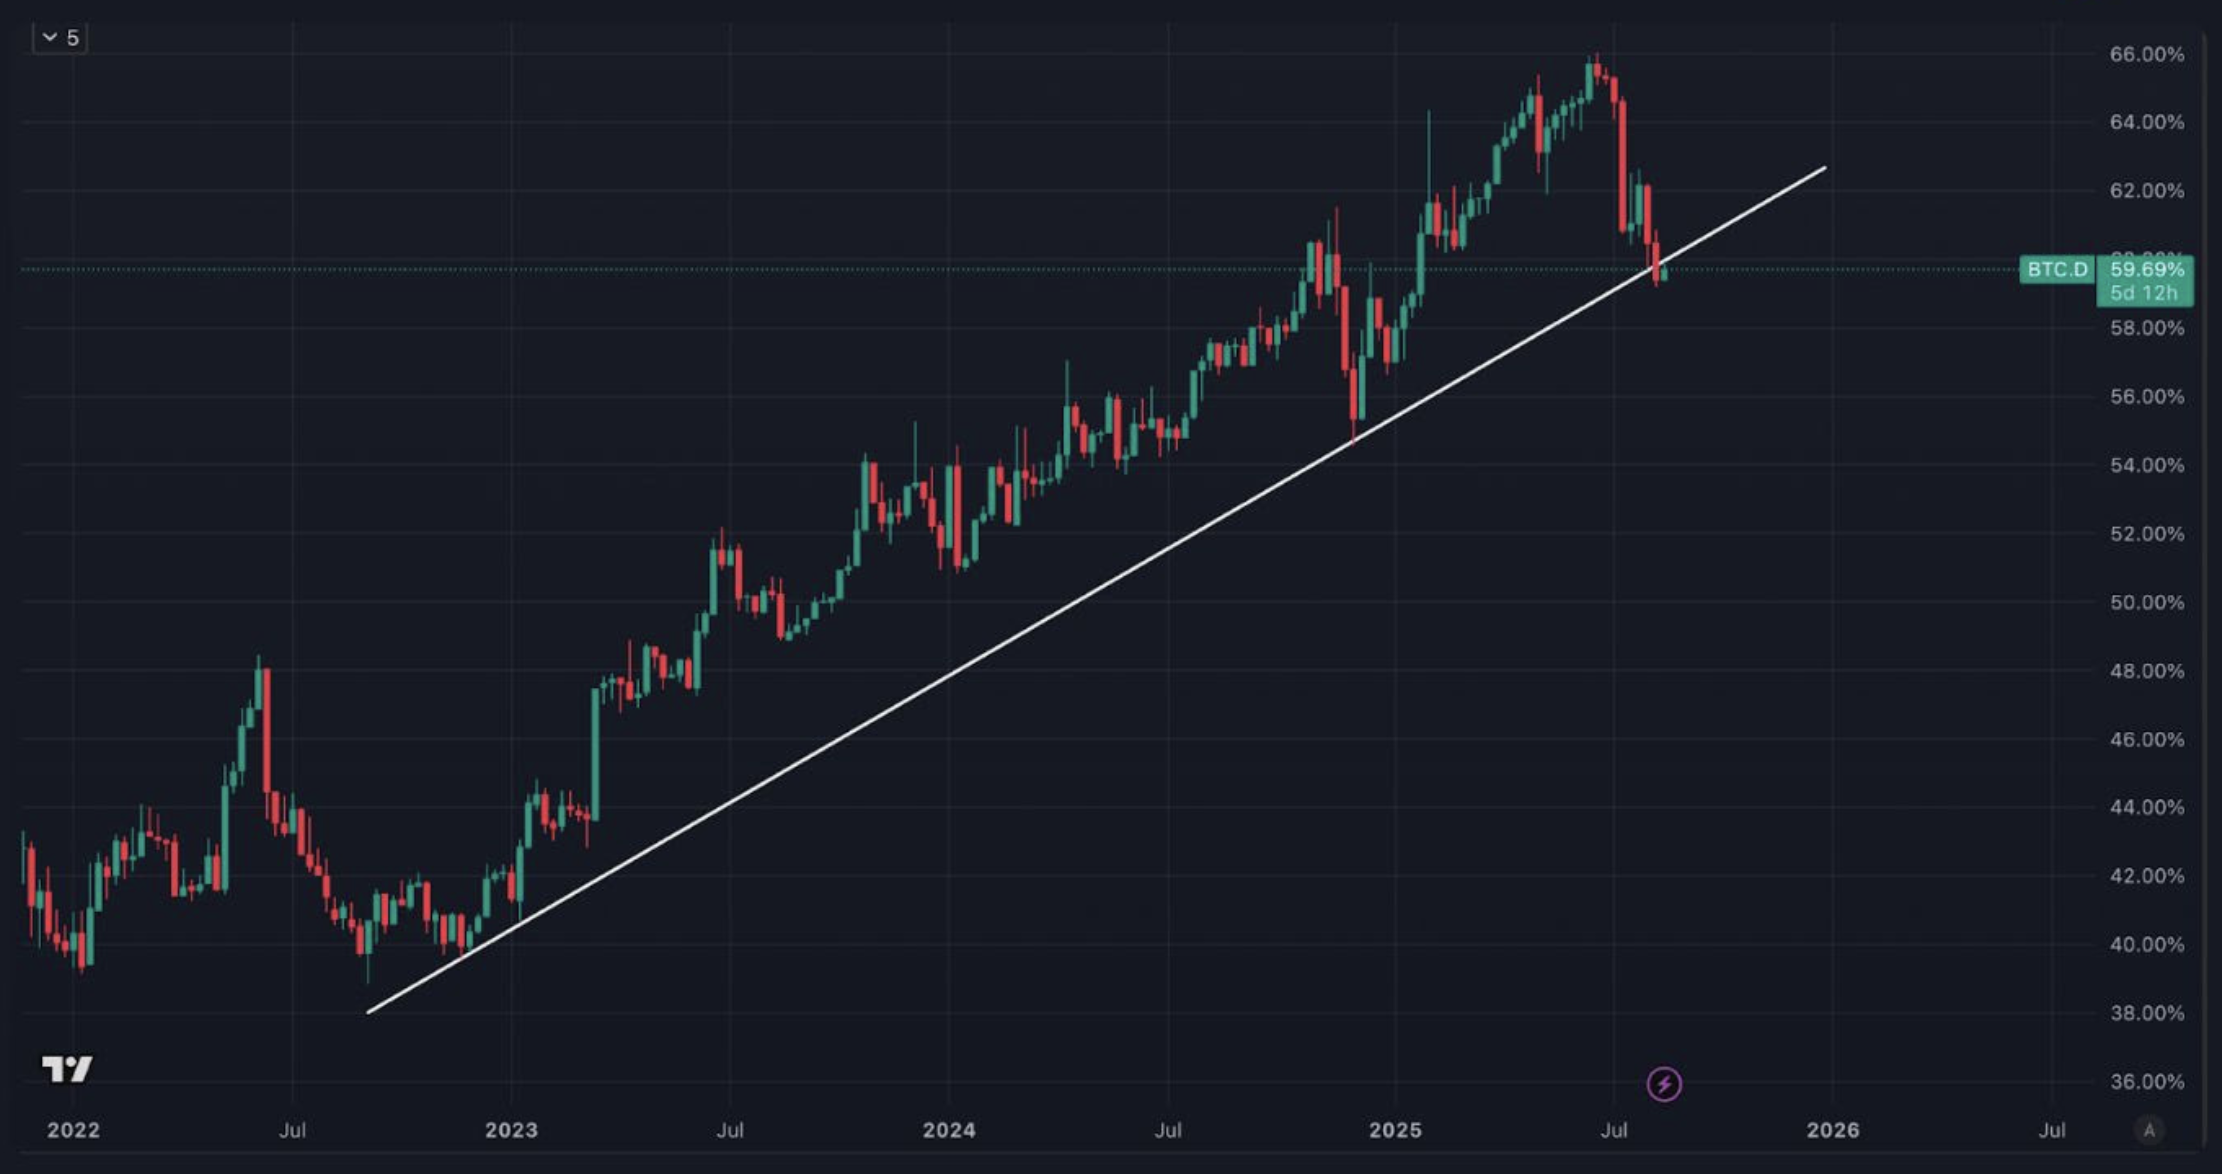This screenshot has height=1174, width=2222.
Task: Click the 42.00% price axis label
Action: (x=2147, y=876)
